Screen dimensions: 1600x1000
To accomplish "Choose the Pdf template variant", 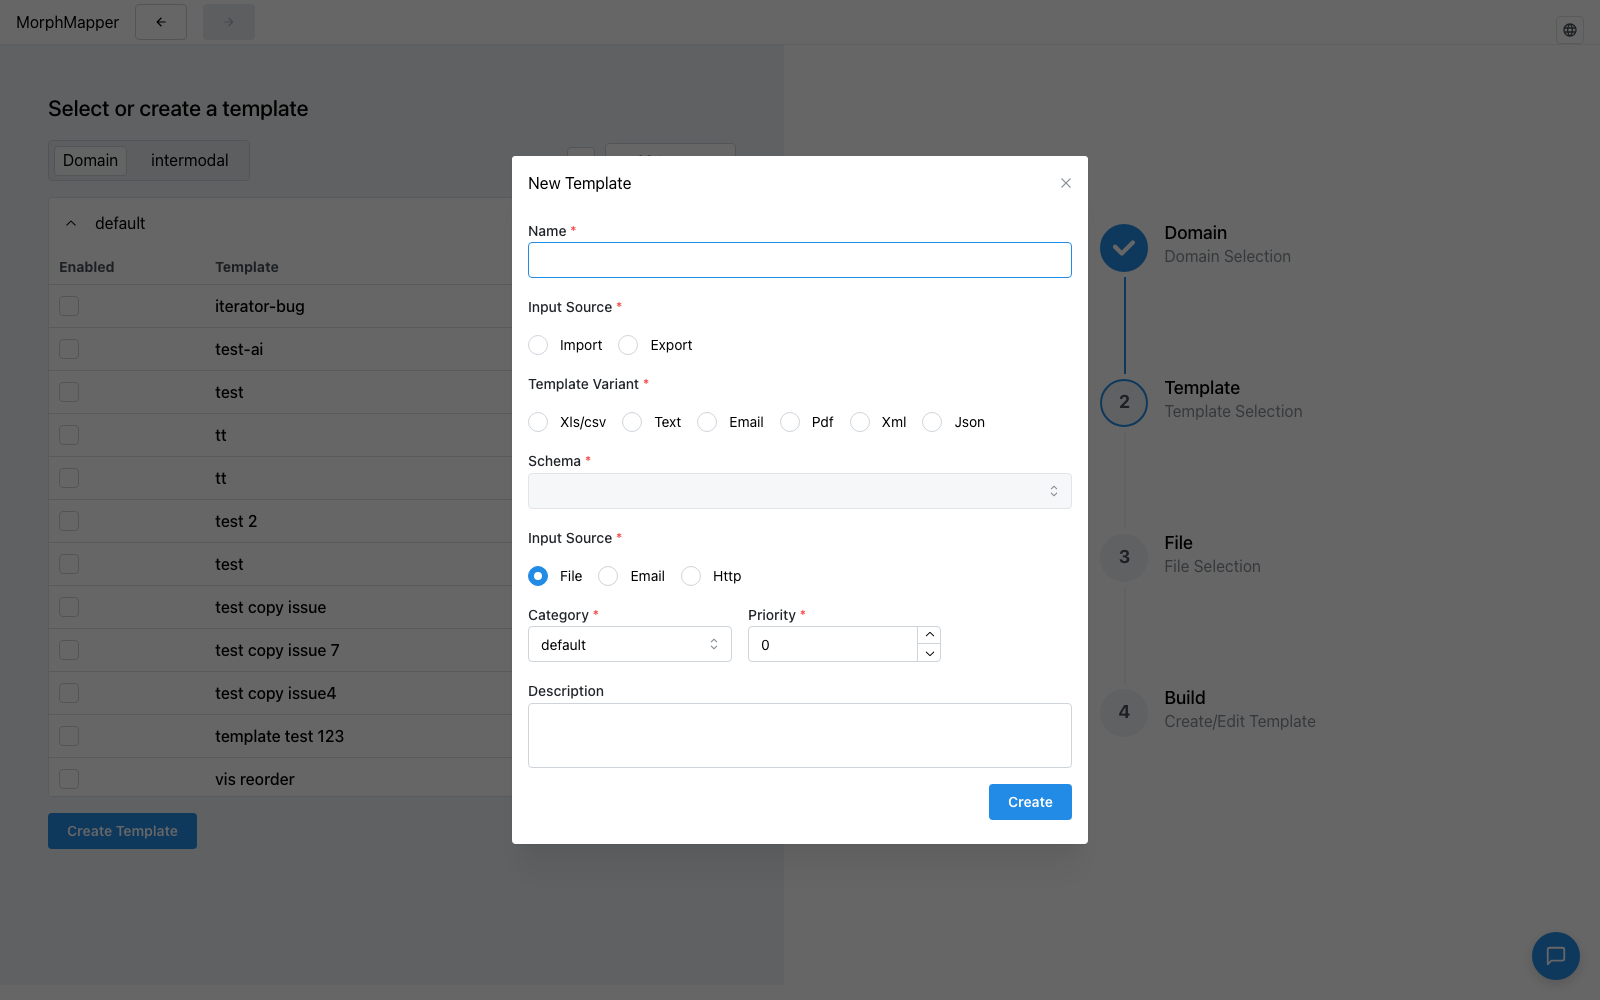I will pos(790,422).
